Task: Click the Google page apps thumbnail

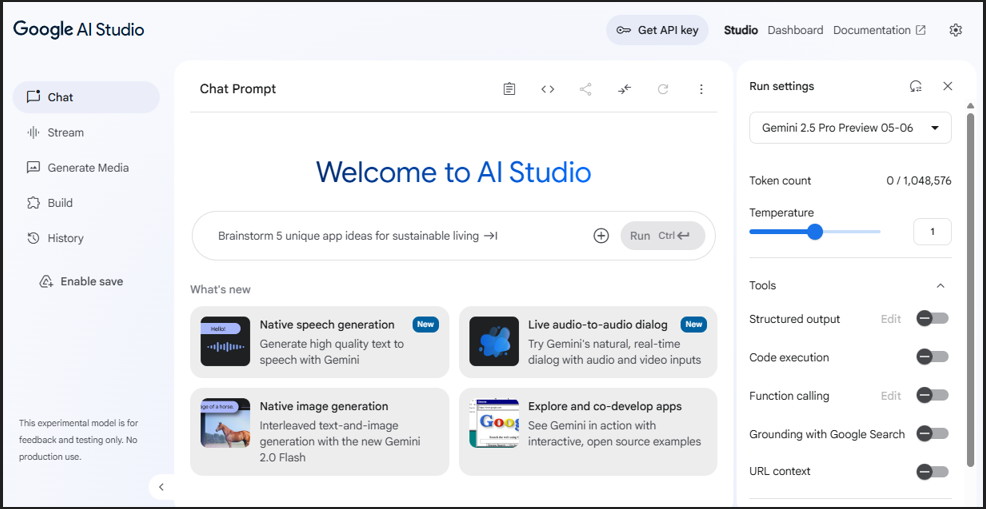Action: tap(494, 423)
